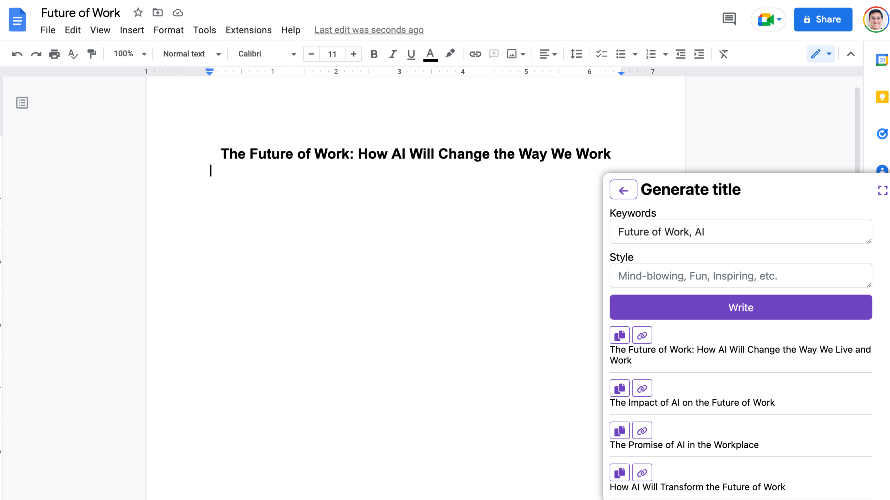The image size is (890, 500).
Task: Insert a link using the toolbar
Action: click(475, 54)
